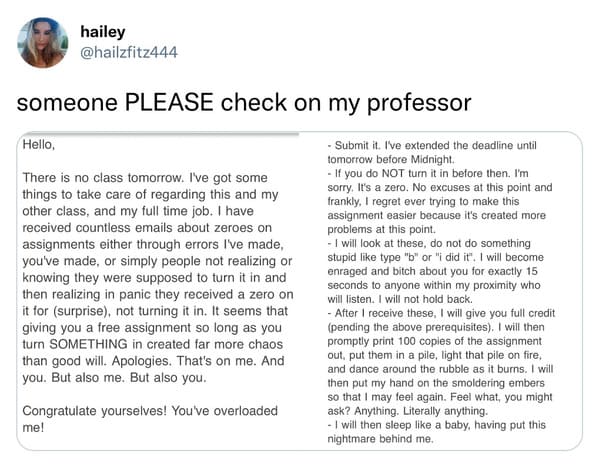This screenshot has height=467, width=599.
Task: Click the capitalized word SOMETHING in the email
Action: tap(88, 344)
